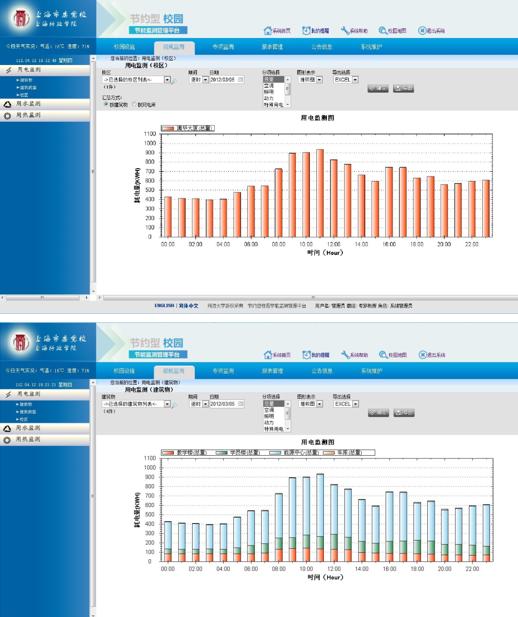Open the 系统帮助 wrench icon in the campus (校区) view
Screen dimensions: 518x617
tap(345, 30)
